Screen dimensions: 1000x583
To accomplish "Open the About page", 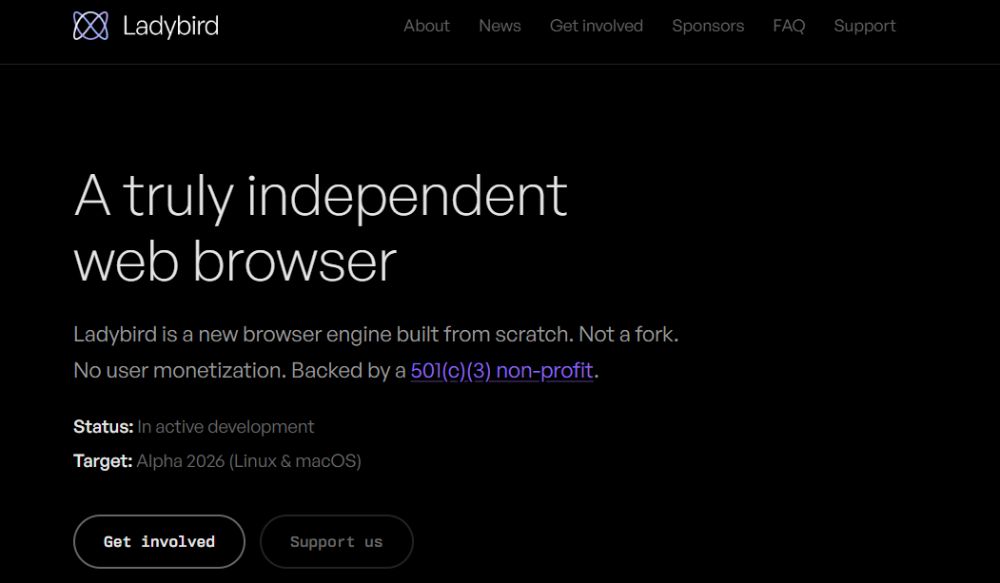I will (426, 26).
